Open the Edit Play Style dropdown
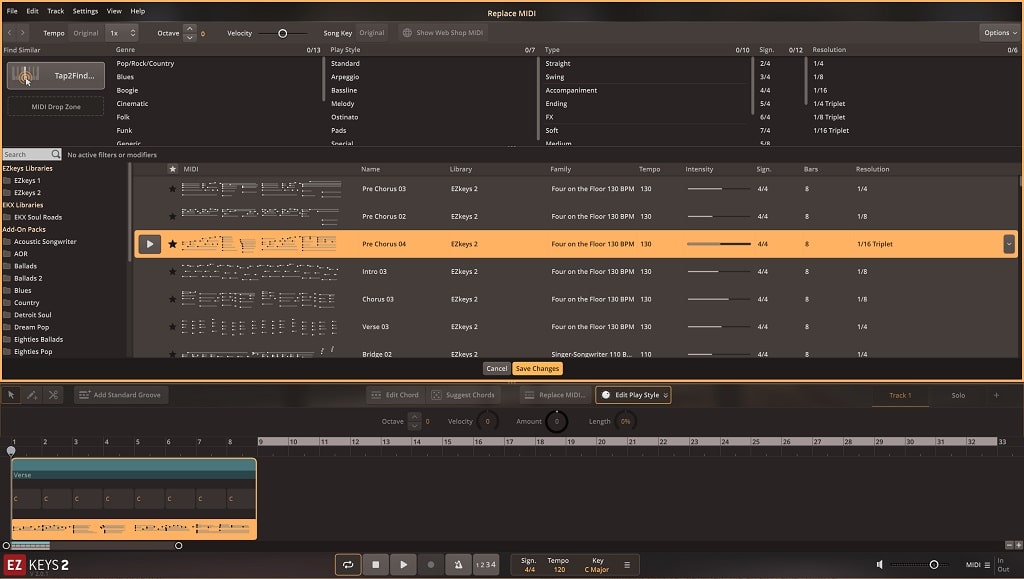 (633, 395)
